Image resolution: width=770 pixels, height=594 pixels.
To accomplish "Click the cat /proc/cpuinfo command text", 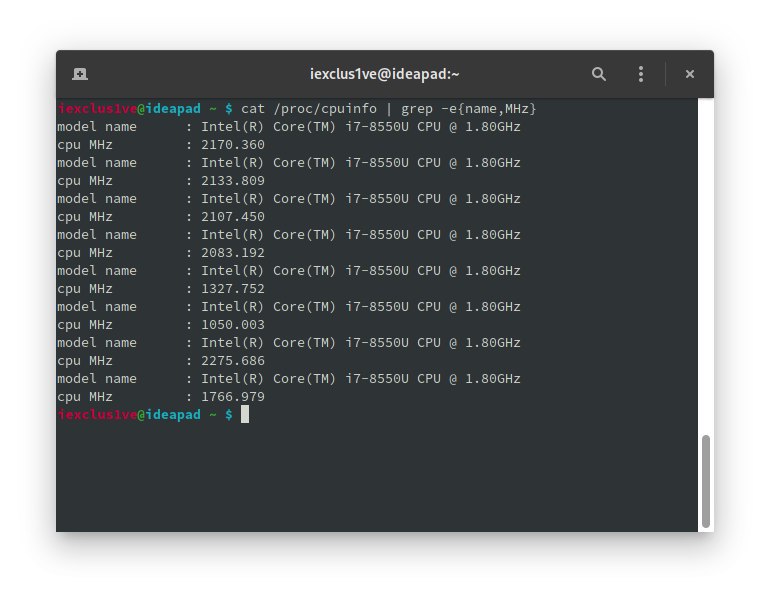I will pos(309,108).
